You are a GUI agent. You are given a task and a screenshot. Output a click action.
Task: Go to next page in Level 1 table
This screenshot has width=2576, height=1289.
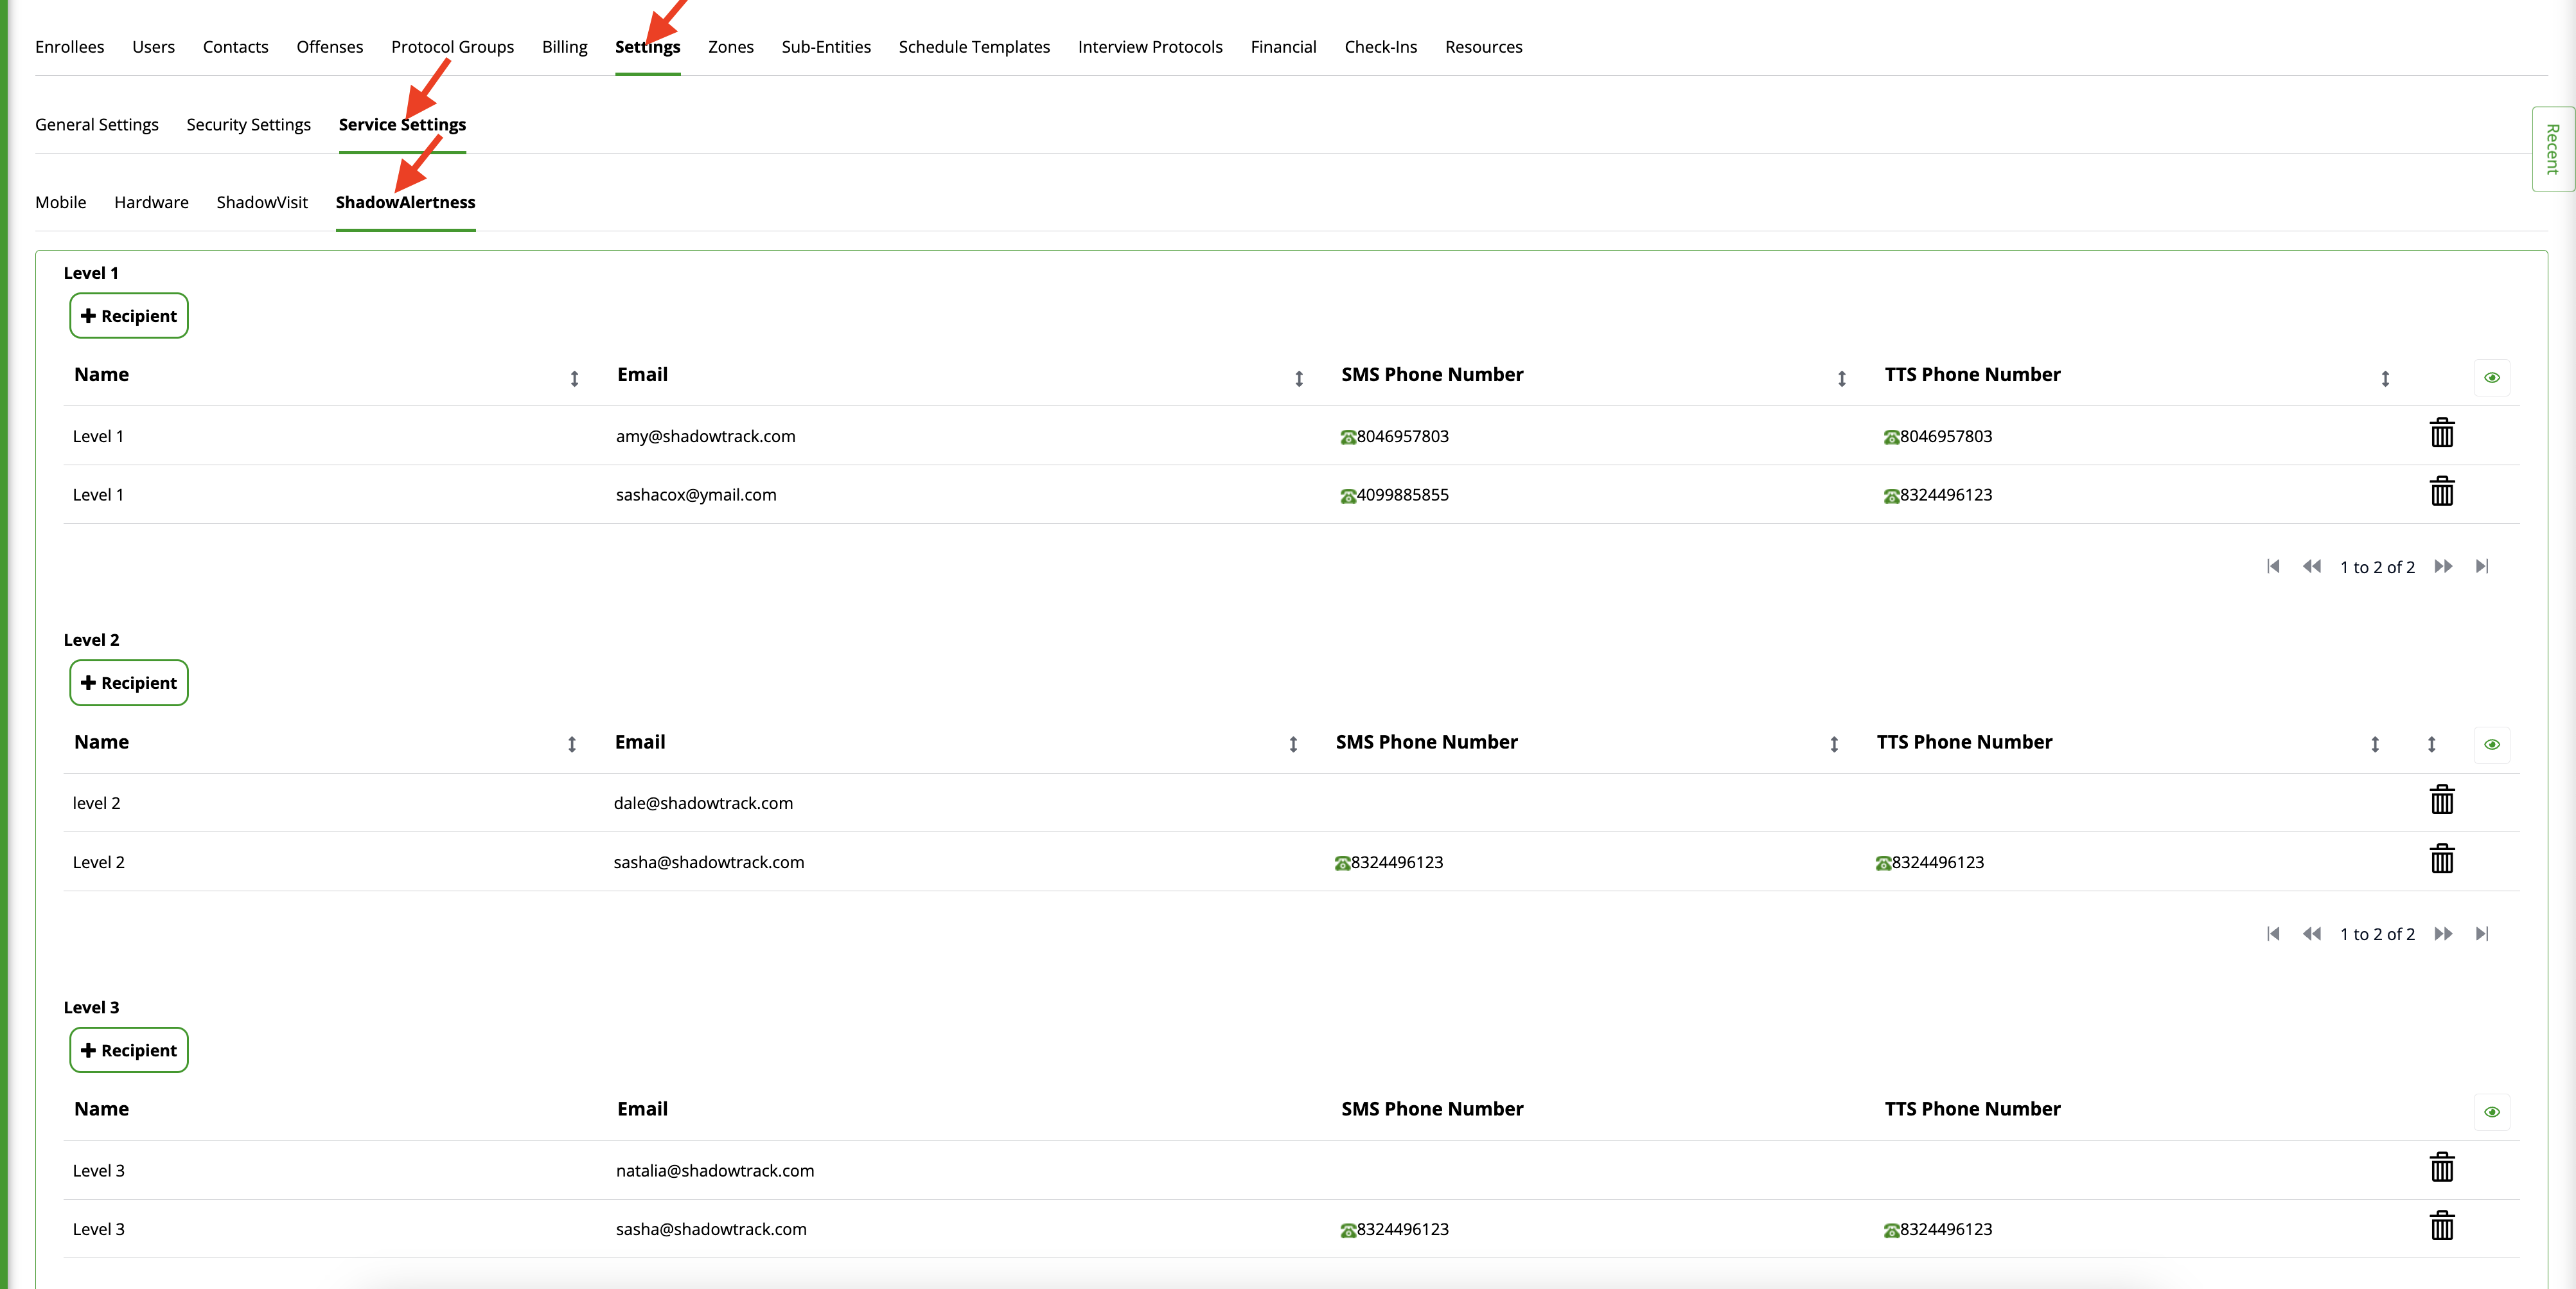2443,566
